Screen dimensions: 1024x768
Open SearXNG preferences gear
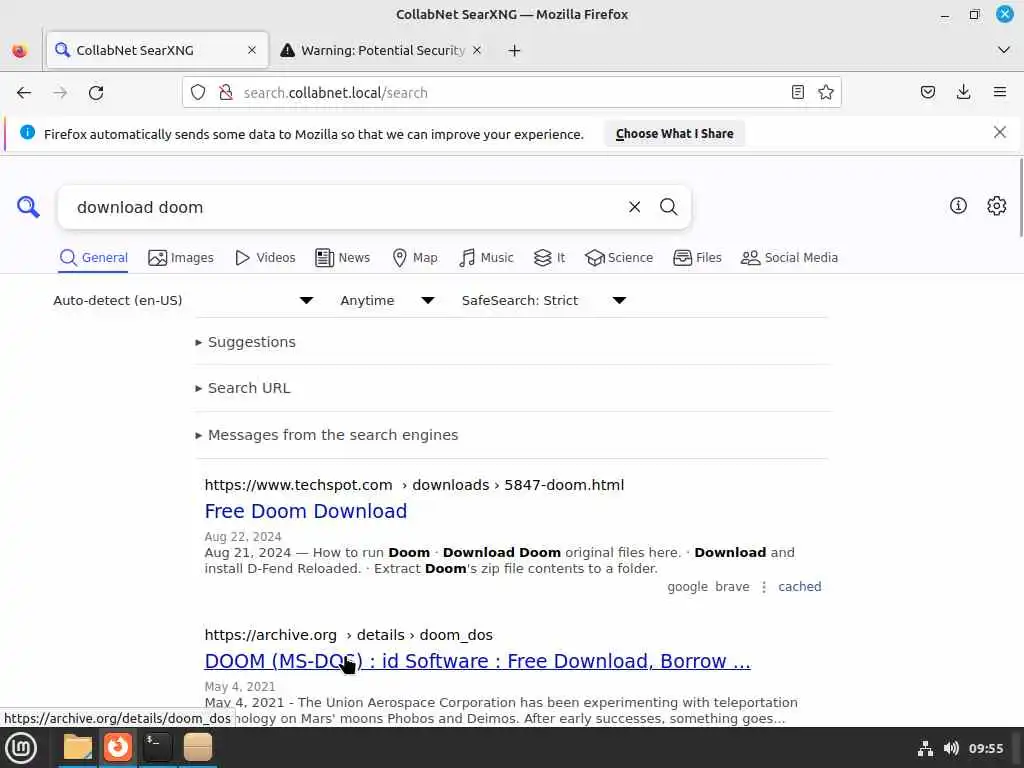click(996, 206)
